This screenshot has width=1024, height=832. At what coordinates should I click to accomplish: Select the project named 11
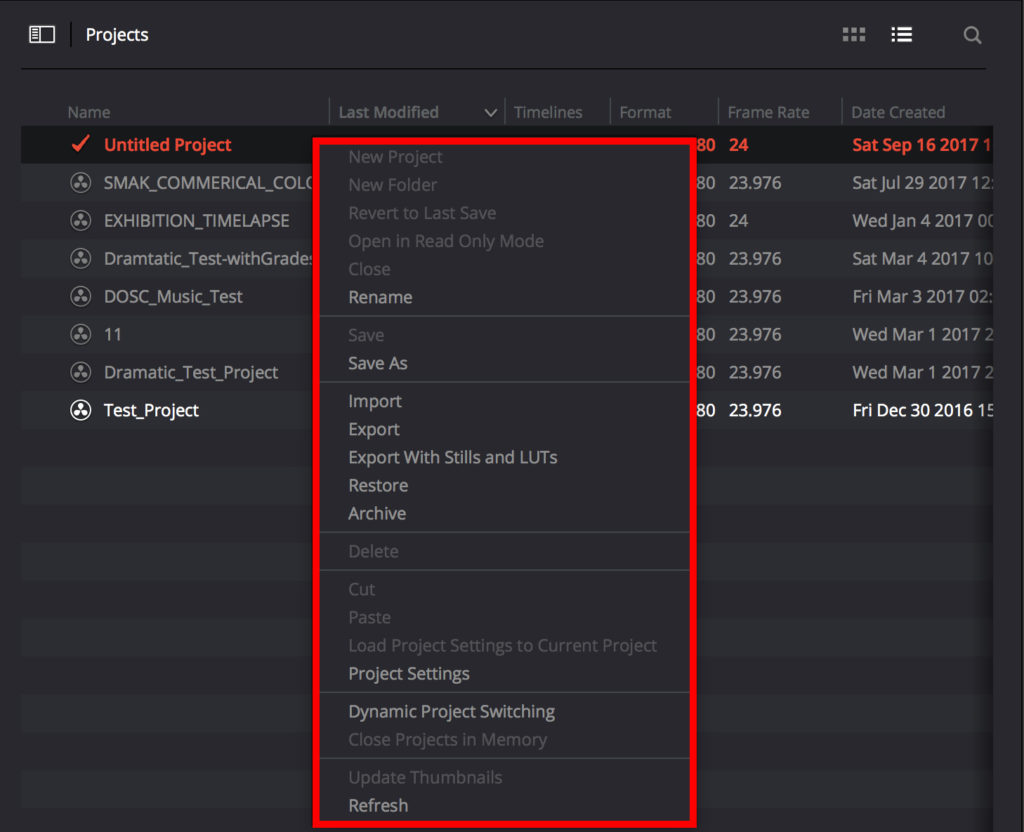coord(113,334)
